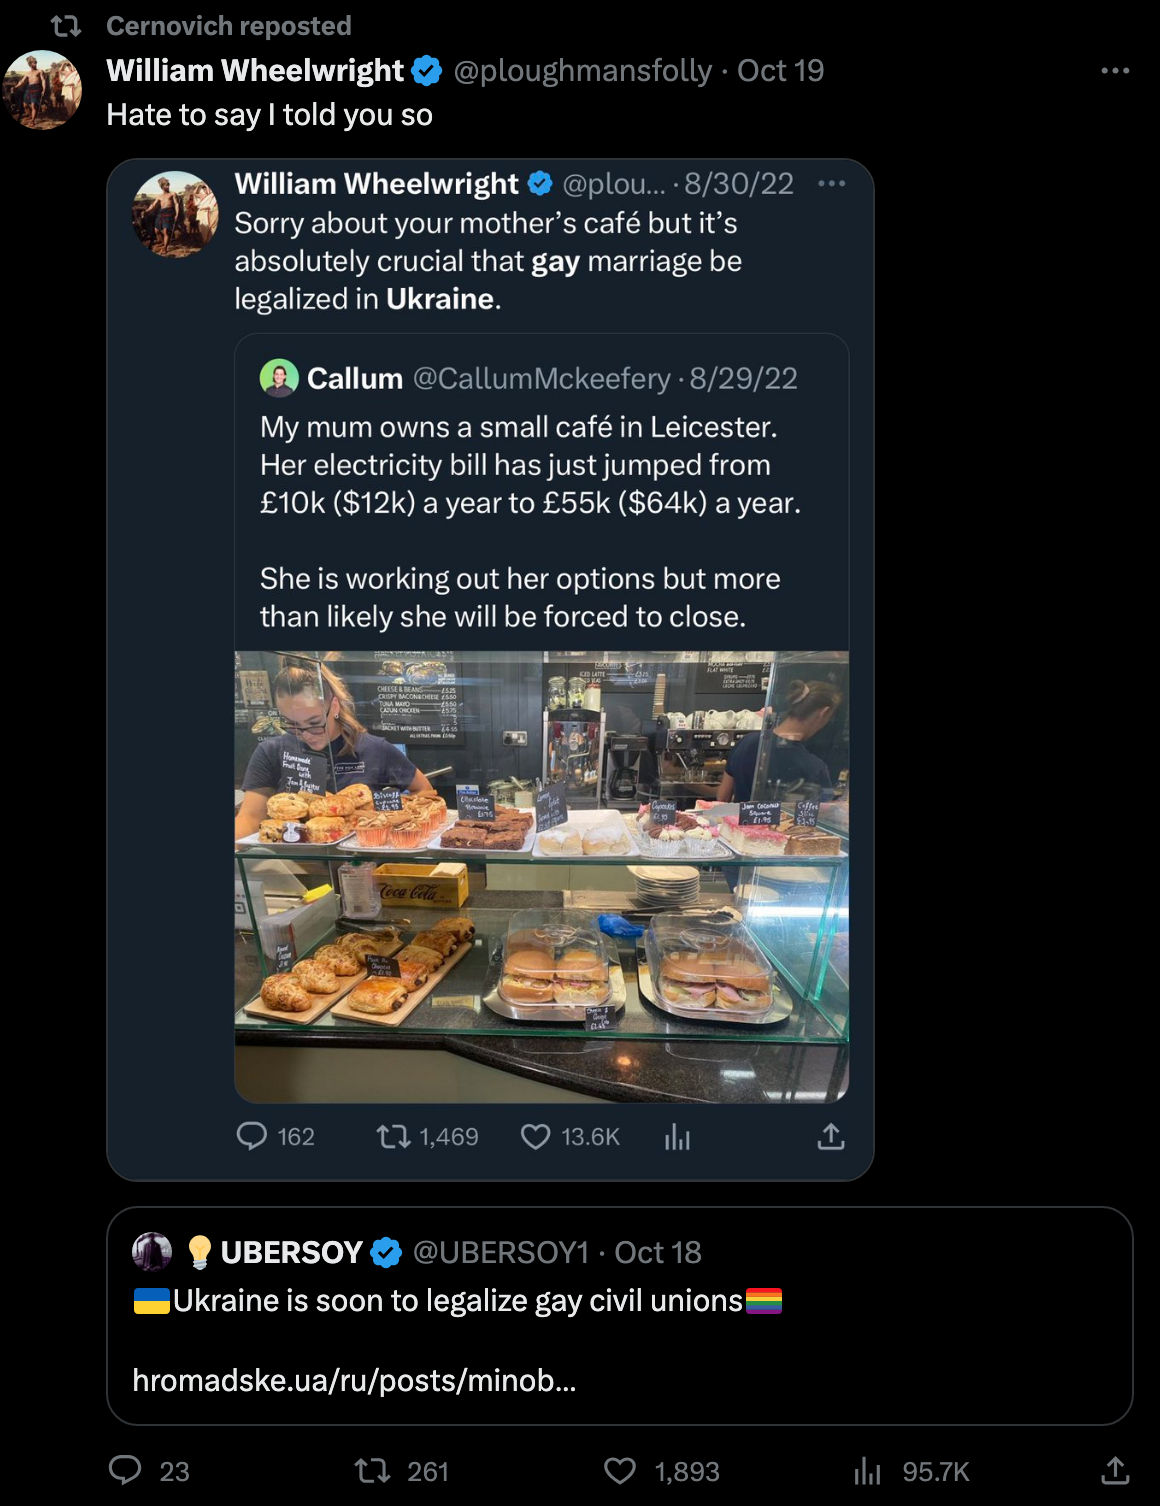Image resolution: width=1160 pixels, height=1506 pixels.
Task: Repost the main post with 261 reposts
Action: [x=372, y=1470]
